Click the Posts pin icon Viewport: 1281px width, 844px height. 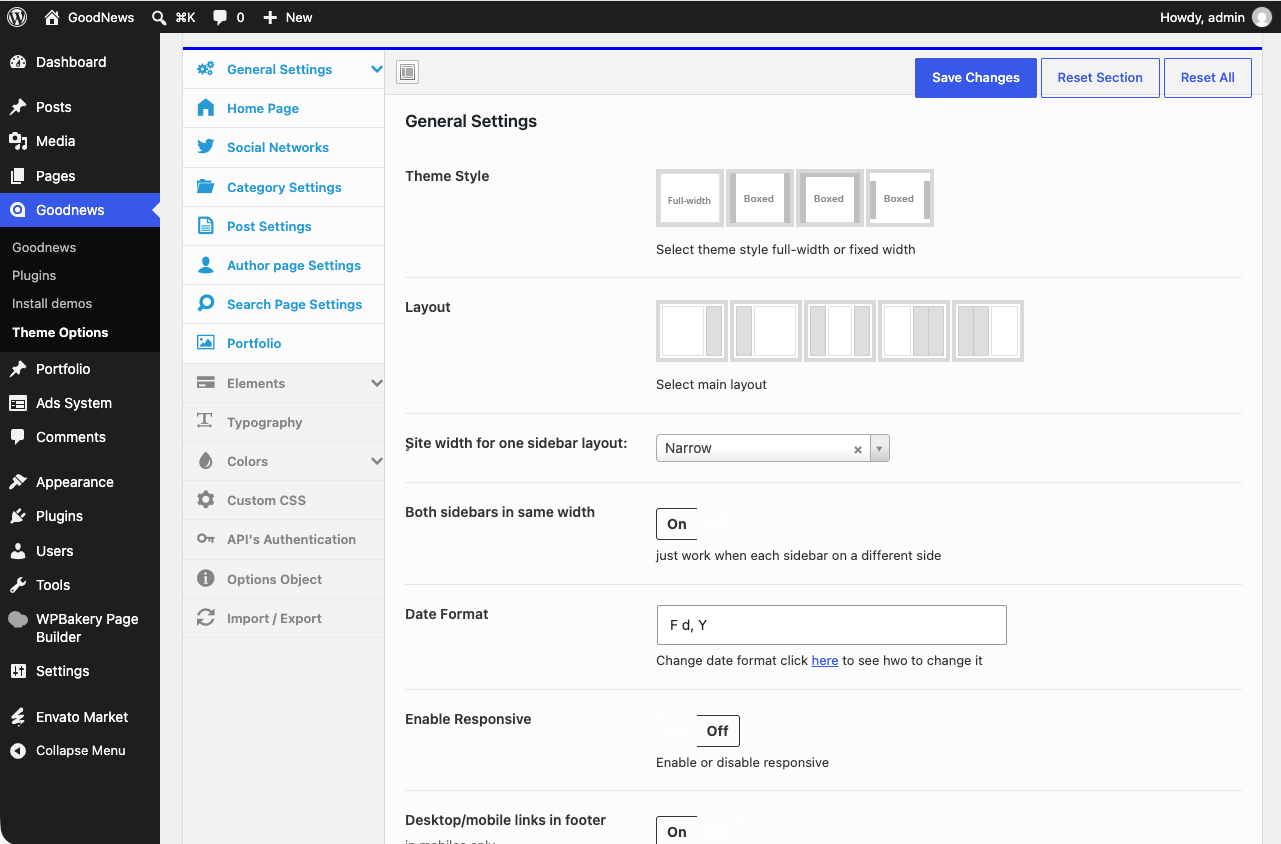[18, 107]
